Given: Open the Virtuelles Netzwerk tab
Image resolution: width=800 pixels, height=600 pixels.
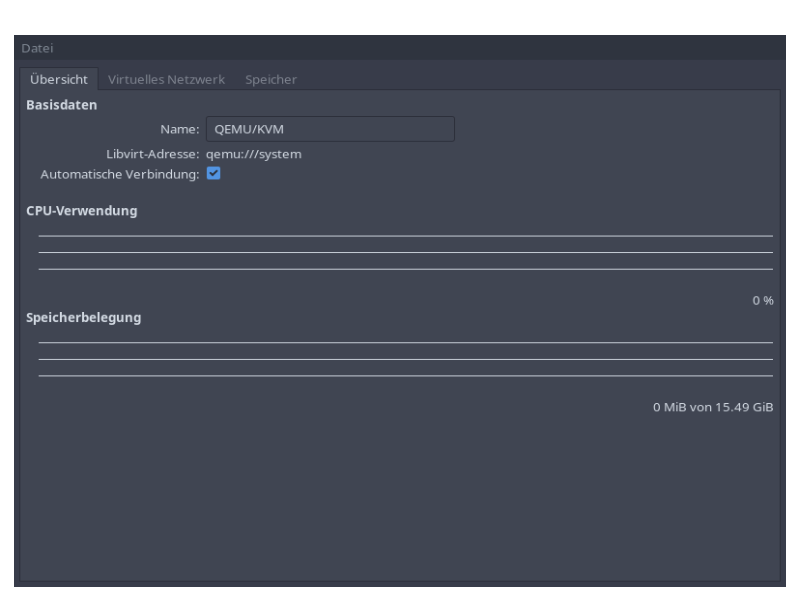Looking at the screenshot, I should click(166, 79).
